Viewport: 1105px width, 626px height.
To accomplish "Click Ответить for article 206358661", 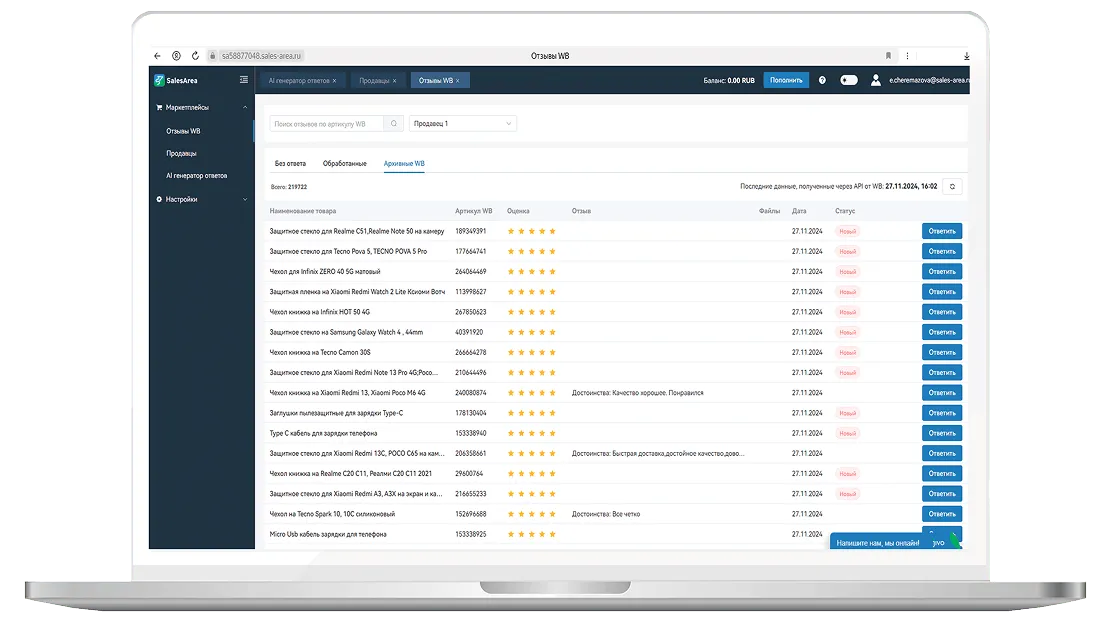I will [942, 453].
